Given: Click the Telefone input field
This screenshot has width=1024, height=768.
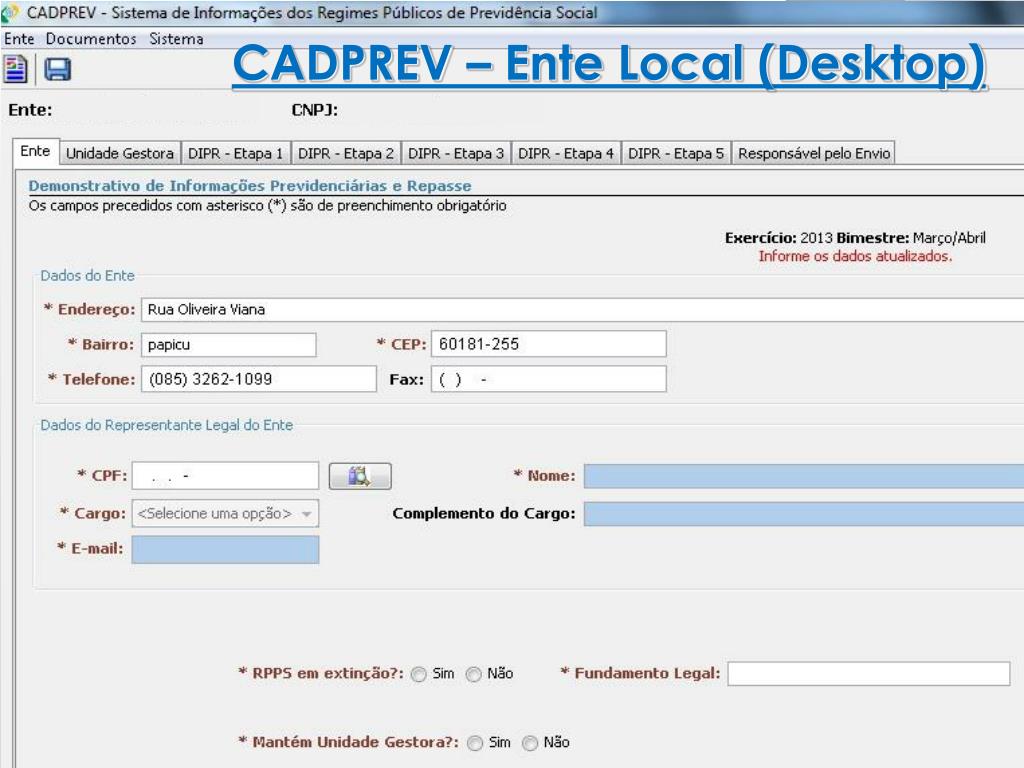Looking at the screenshot, I should click(259, 379).
